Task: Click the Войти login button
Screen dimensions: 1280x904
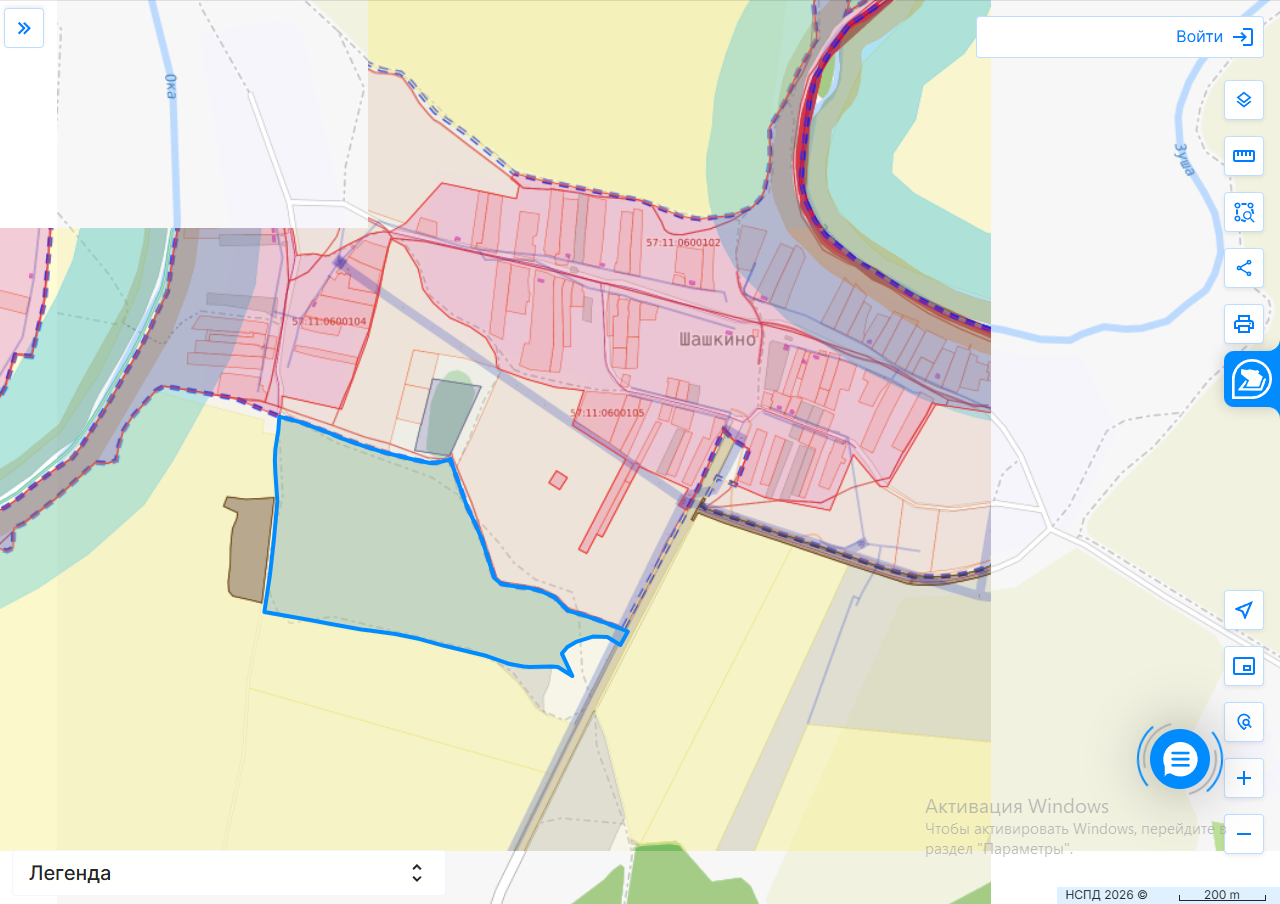Action: 1214,37
